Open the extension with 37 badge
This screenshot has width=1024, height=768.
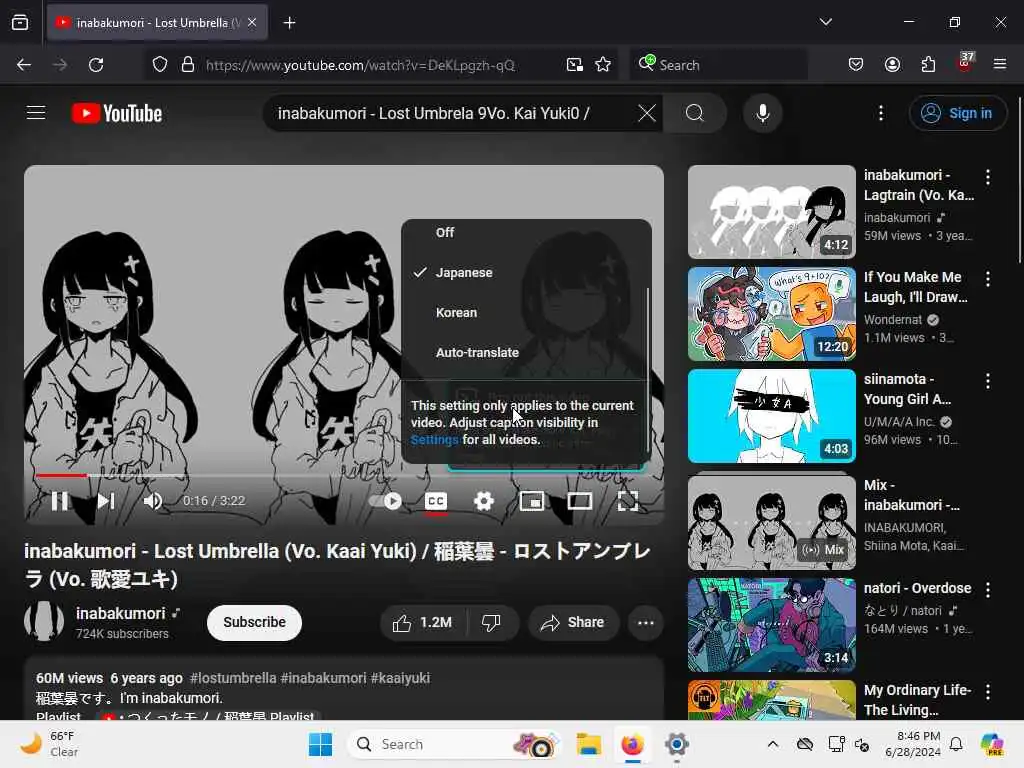pyautogui.click(x=965, y=63)
